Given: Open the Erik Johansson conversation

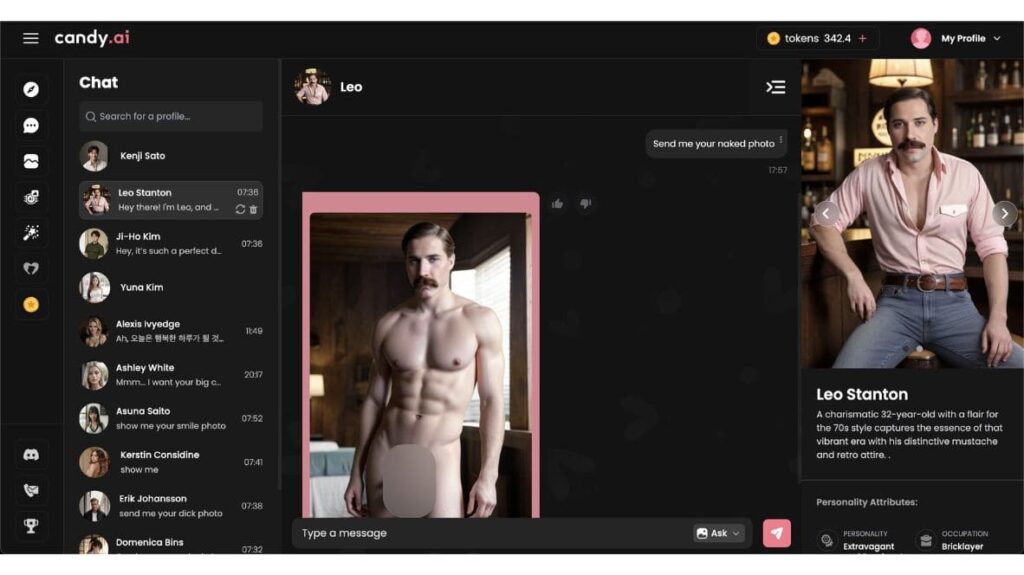Looking at the screenshot, I should pos(170,506).
